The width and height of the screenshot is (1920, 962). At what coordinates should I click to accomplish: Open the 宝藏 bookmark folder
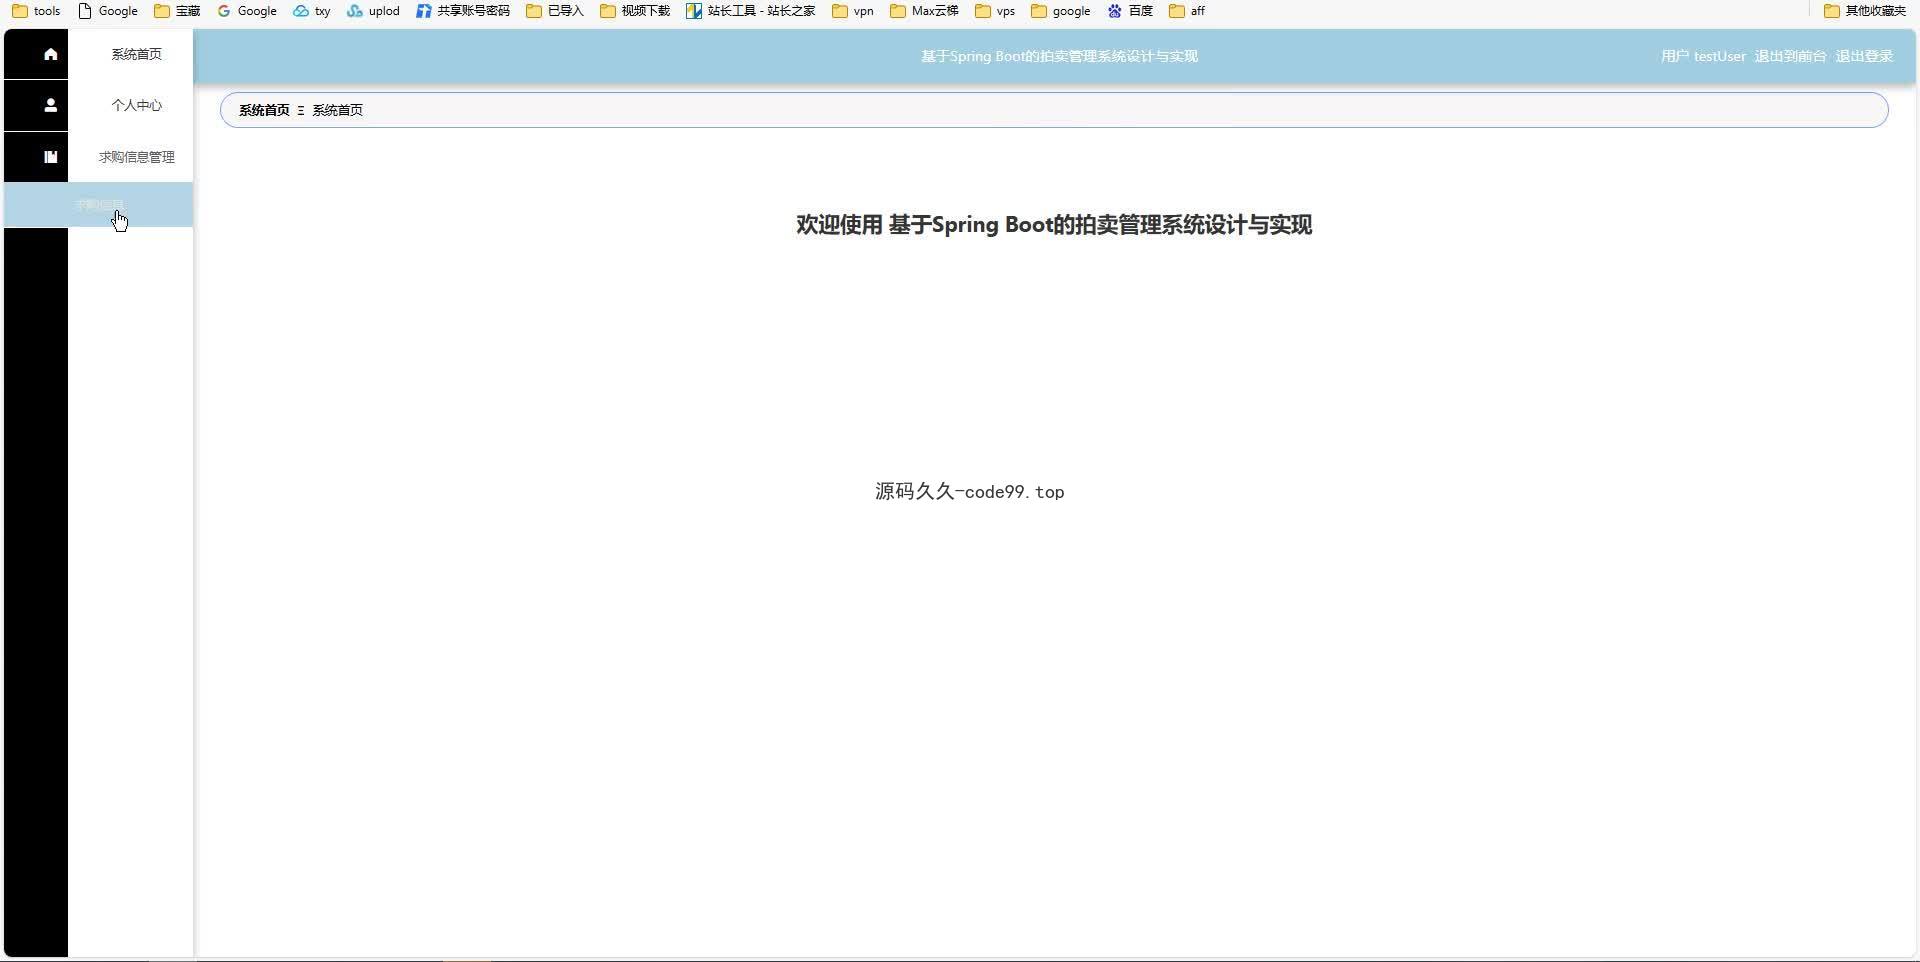point(177,11)
